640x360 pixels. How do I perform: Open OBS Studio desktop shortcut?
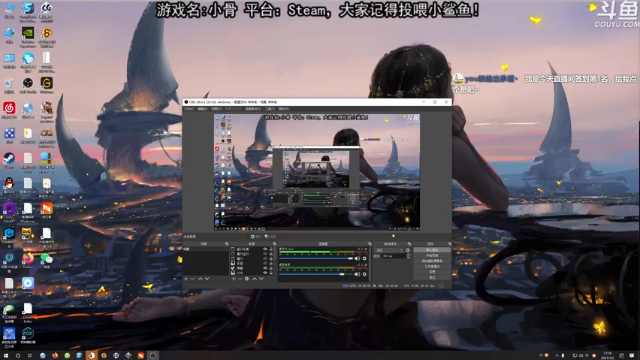point(28,85)
